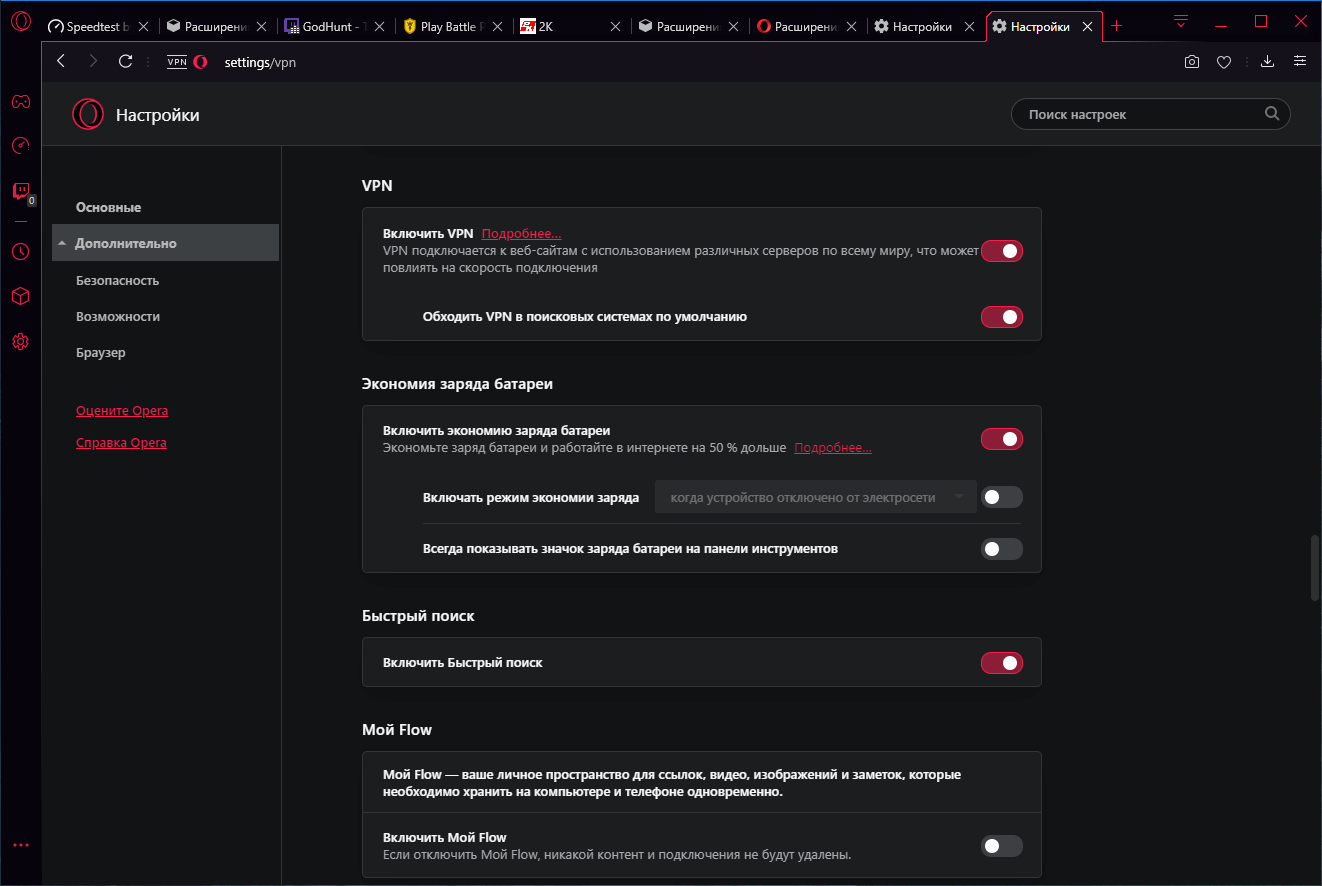
Task: Open the Twitch sidebar panel
Action: click(20, 191)
